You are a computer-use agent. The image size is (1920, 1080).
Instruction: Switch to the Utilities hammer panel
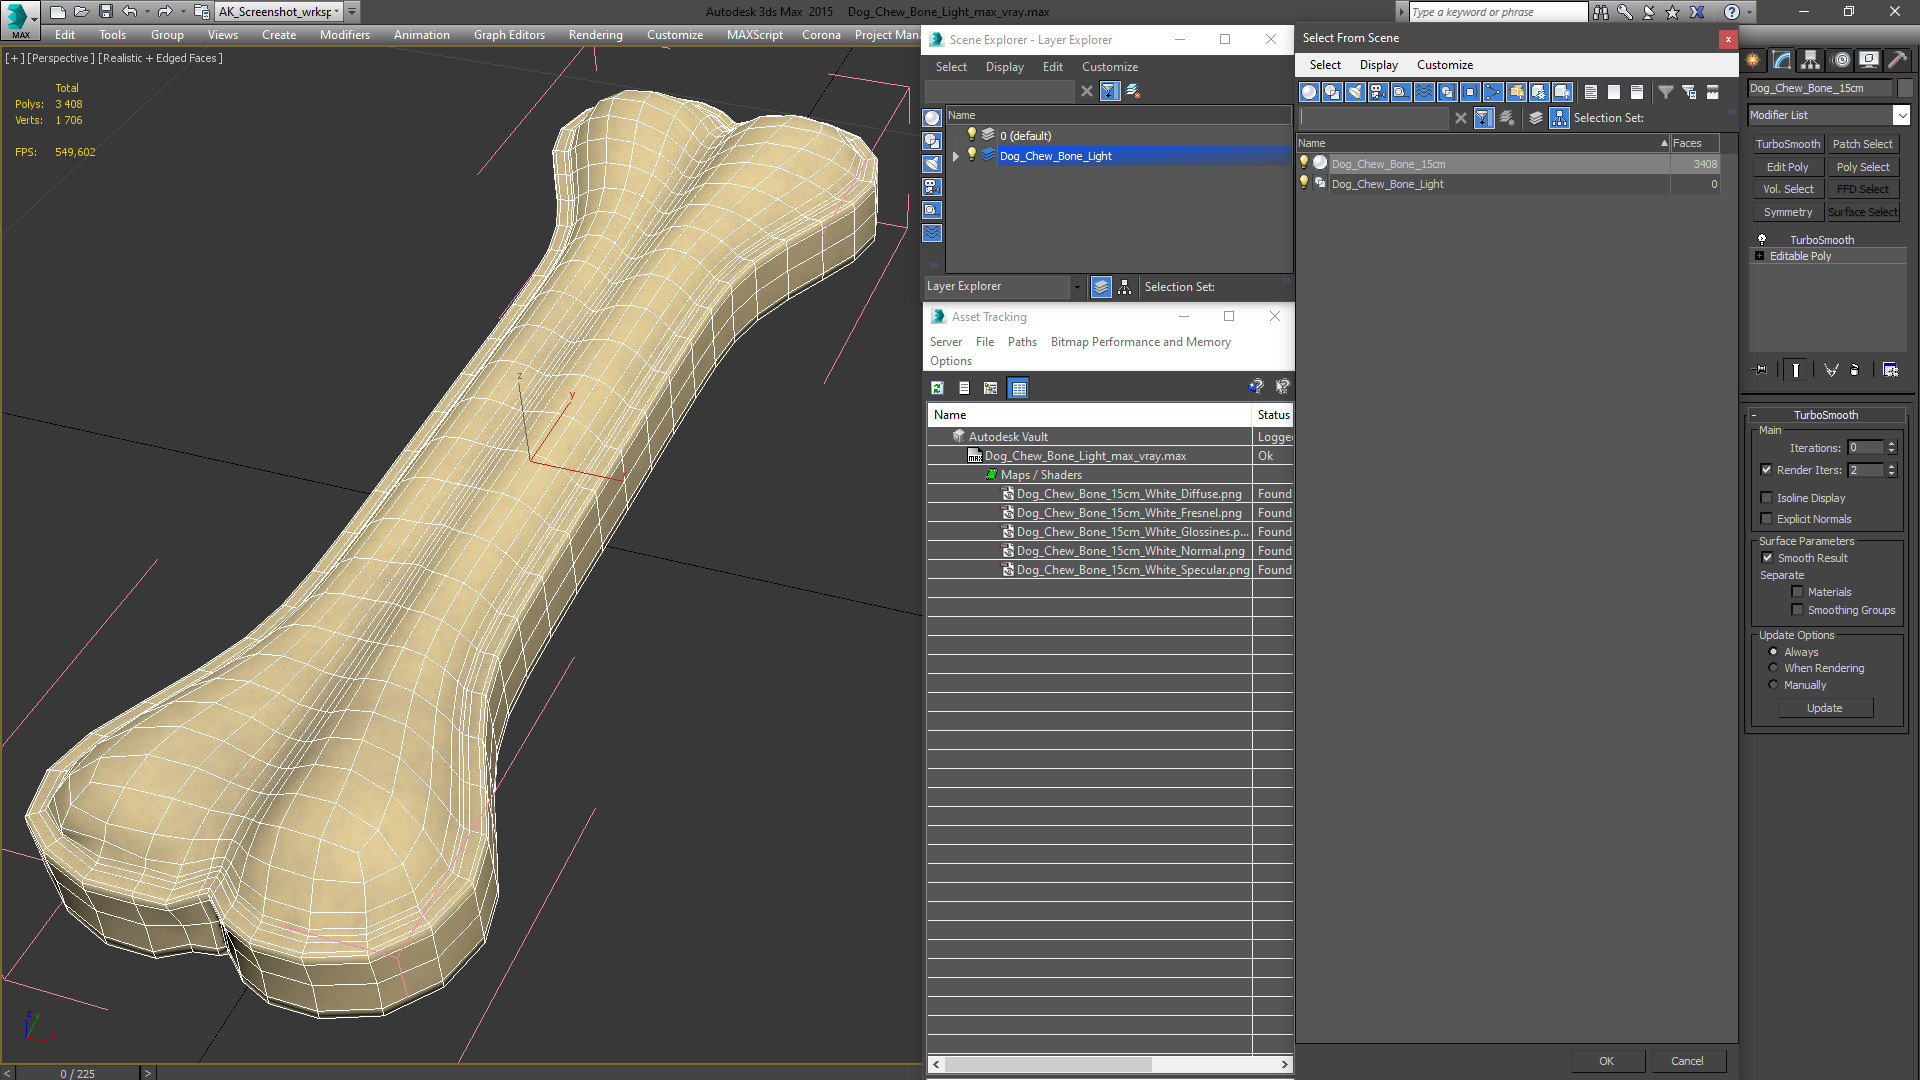[x=1897, y=60]
